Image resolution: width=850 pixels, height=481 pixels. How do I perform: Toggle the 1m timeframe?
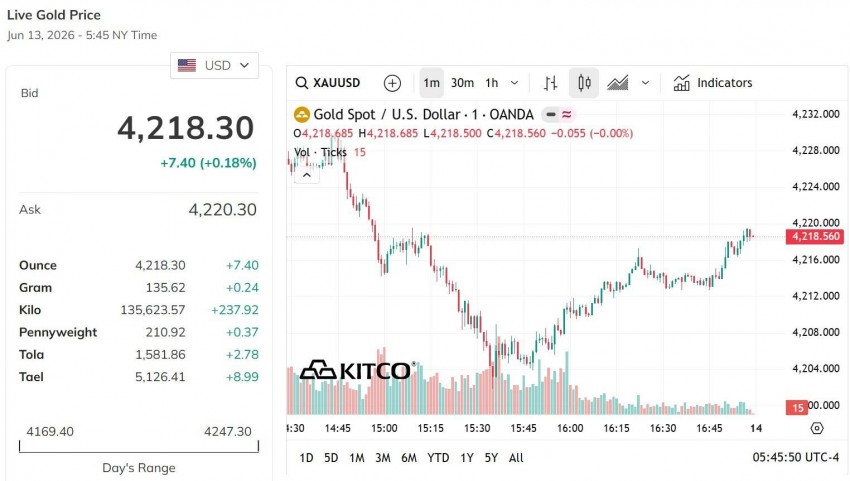[432, 83]
